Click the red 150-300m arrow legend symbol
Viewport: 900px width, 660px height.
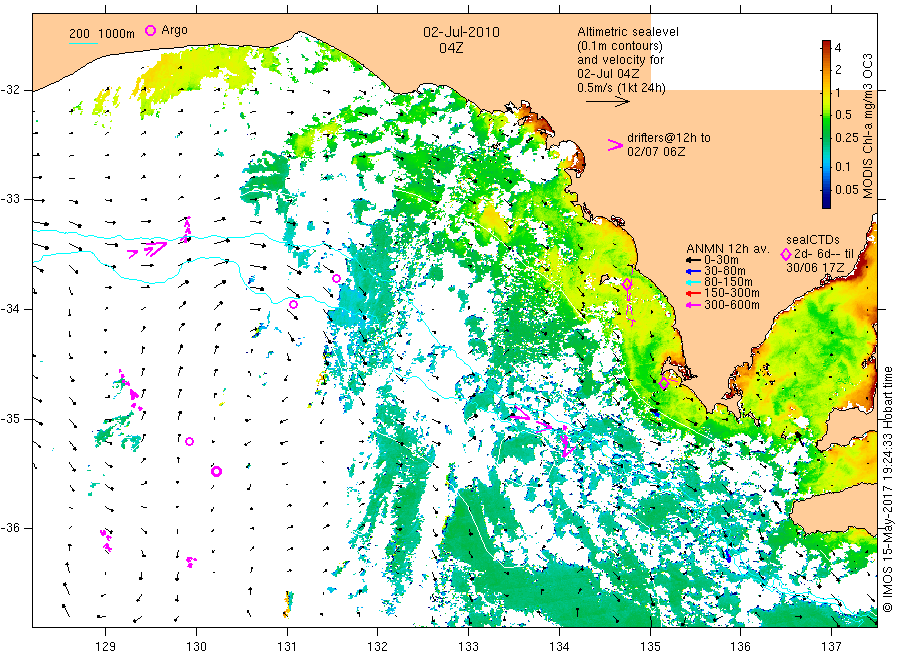click(693, 294)
